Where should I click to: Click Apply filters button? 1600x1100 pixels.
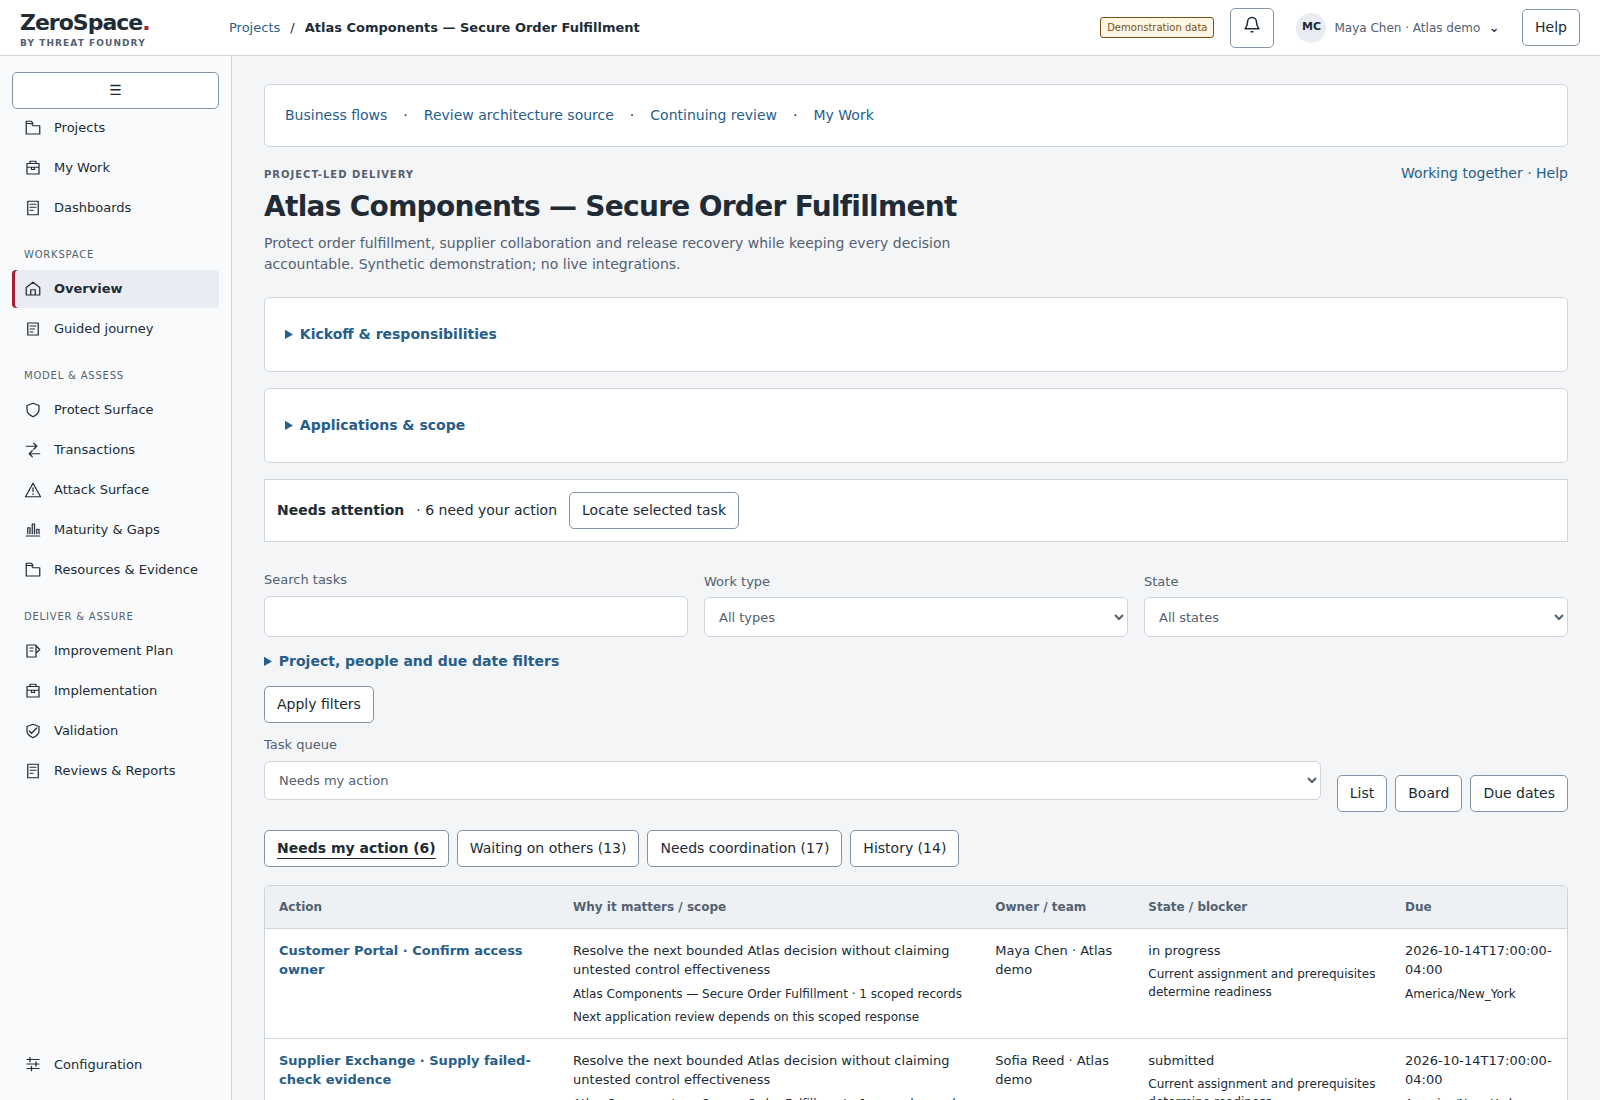click(x=319, y=704)
